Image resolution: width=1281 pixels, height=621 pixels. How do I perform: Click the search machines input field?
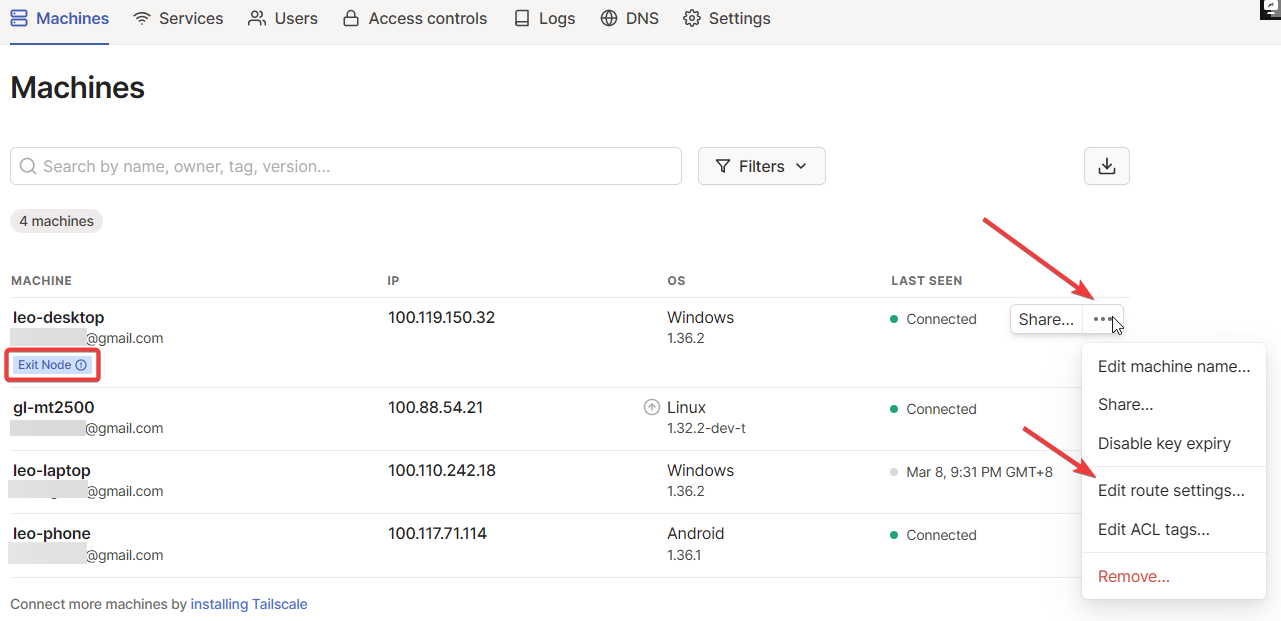coord(346,166)
